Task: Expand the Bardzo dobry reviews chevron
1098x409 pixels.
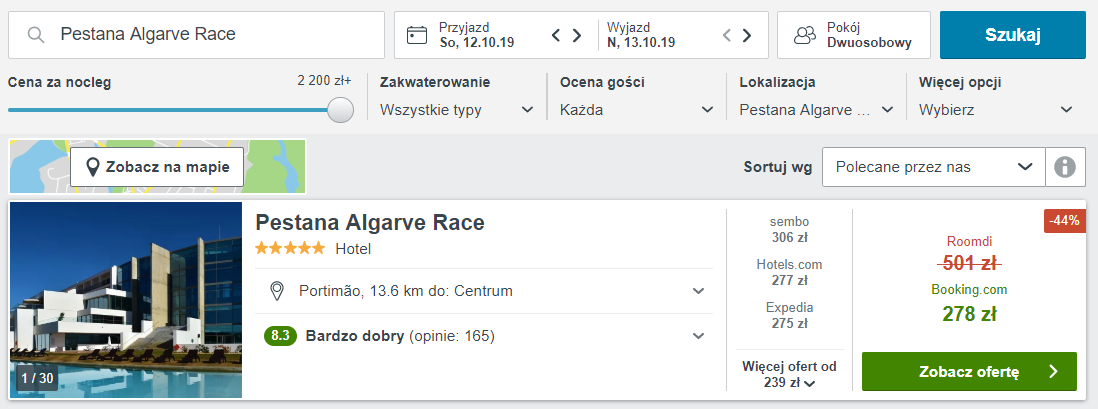Action: [x=698, y=336]
